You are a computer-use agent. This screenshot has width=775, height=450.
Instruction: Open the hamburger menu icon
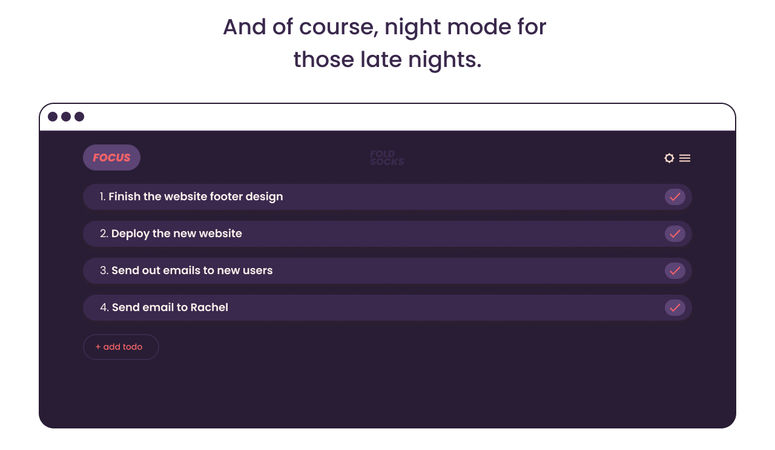click(x=685, y=158)
